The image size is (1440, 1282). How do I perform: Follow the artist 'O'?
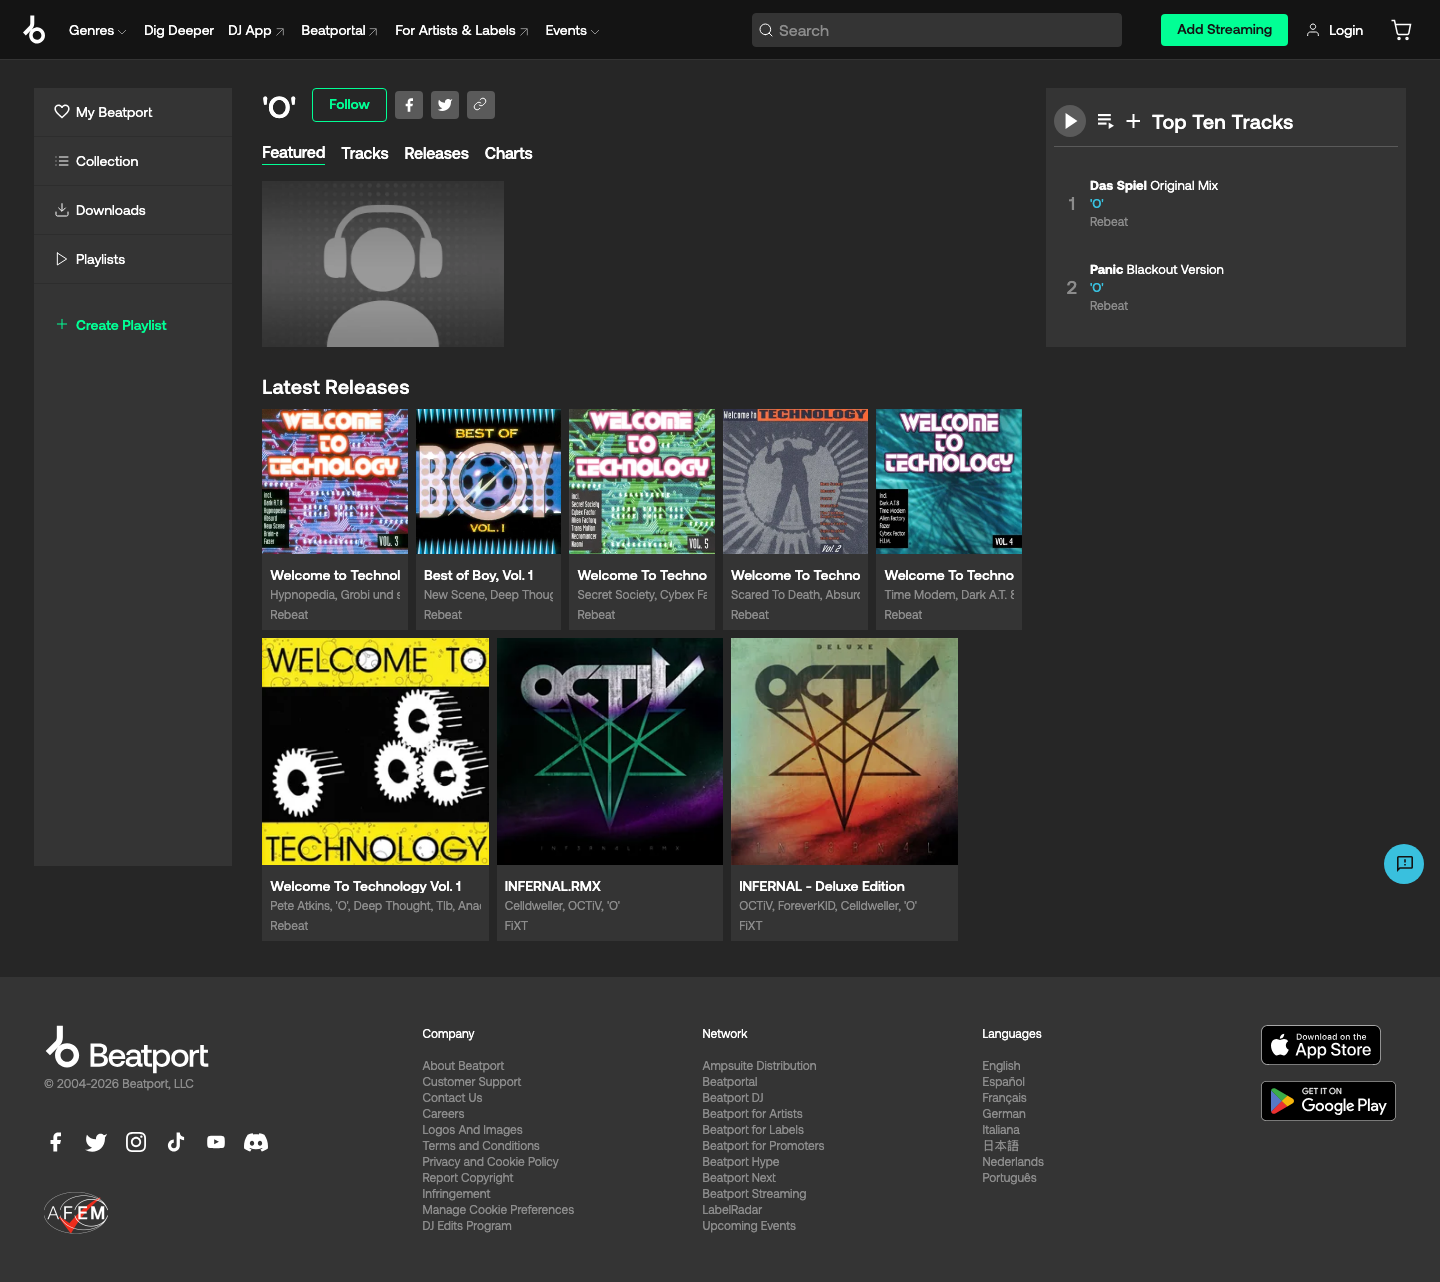click(349, 105)
